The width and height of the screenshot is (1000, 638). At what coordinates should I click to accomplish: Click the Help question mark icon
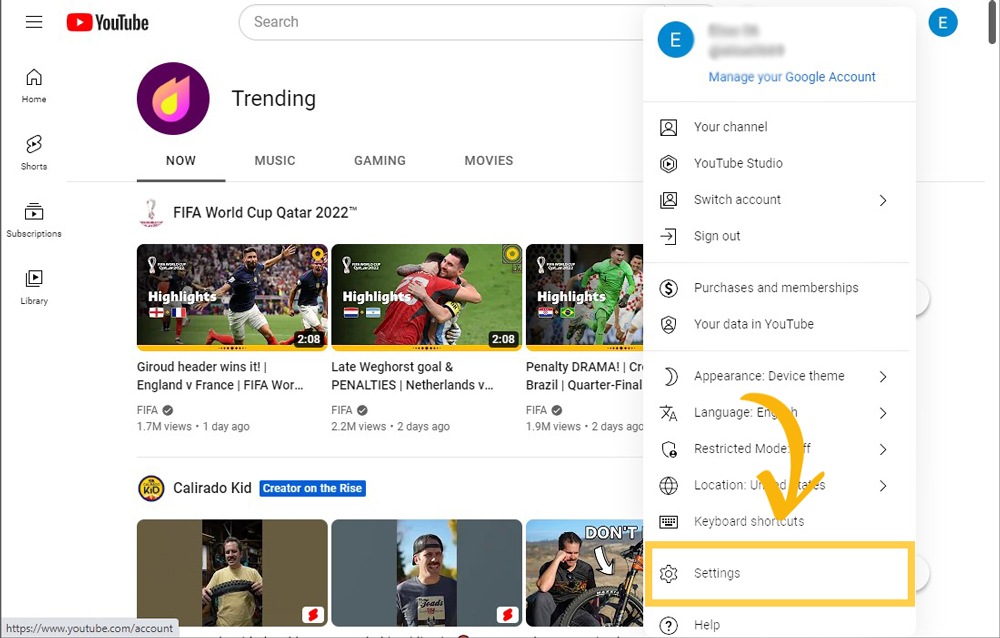(x=668, y=626)
